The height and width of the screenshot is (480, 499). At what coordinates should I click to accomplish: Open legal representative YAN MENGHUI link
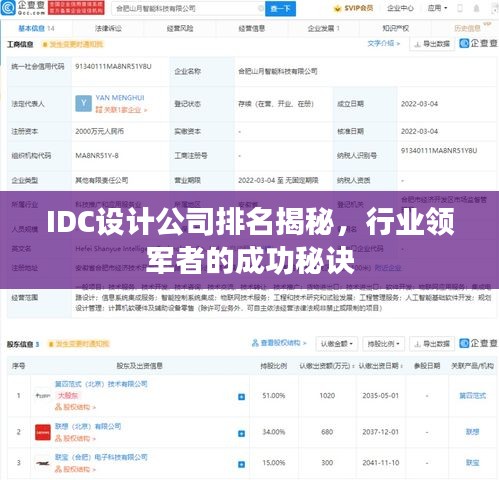pyautogui.click(x=120, y=98)
